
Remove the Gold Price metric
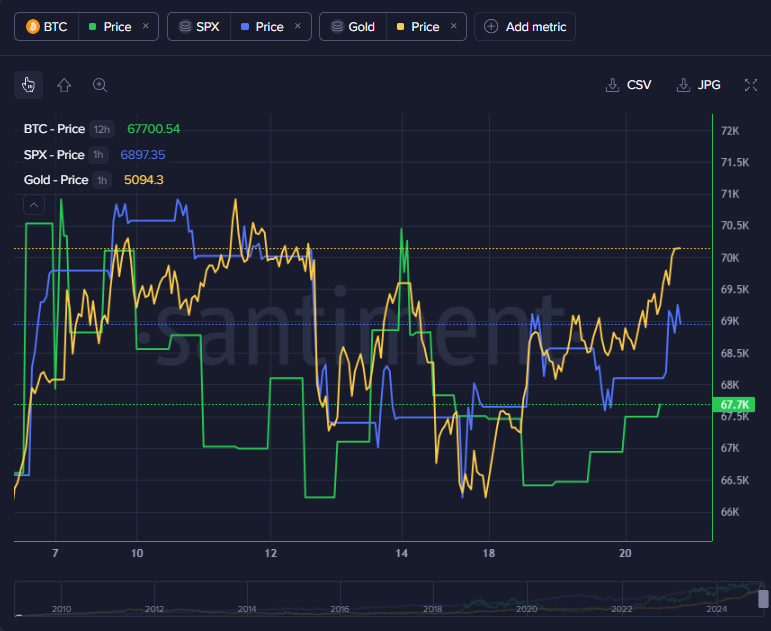click(x=454, y=27)
